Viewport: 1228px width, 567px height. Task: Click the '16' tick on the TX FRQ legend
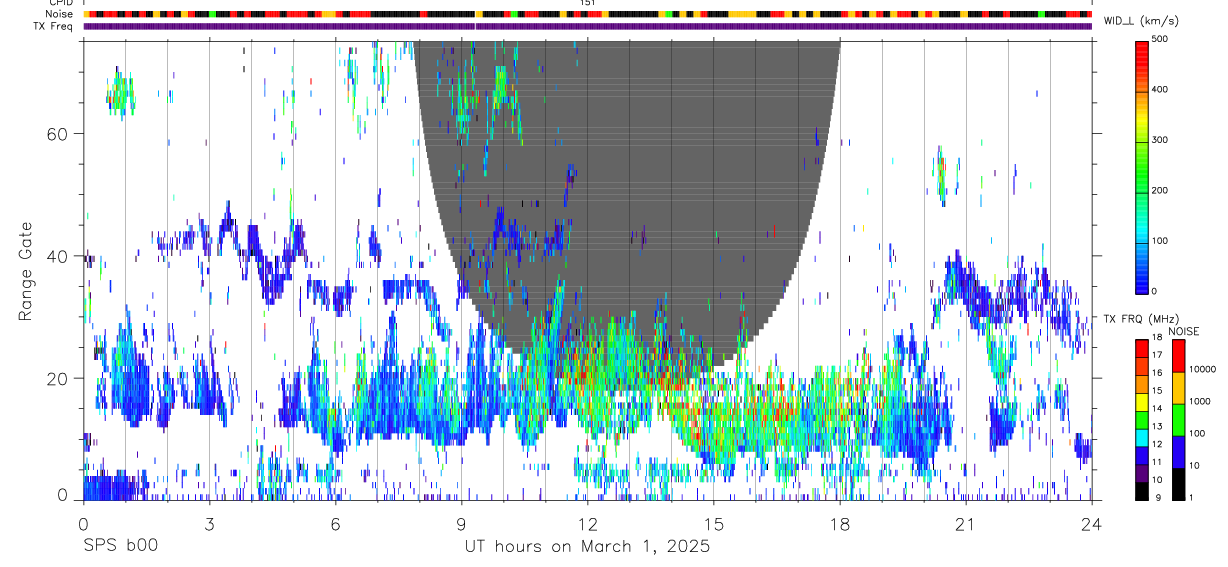click(x=1157, y=373)
